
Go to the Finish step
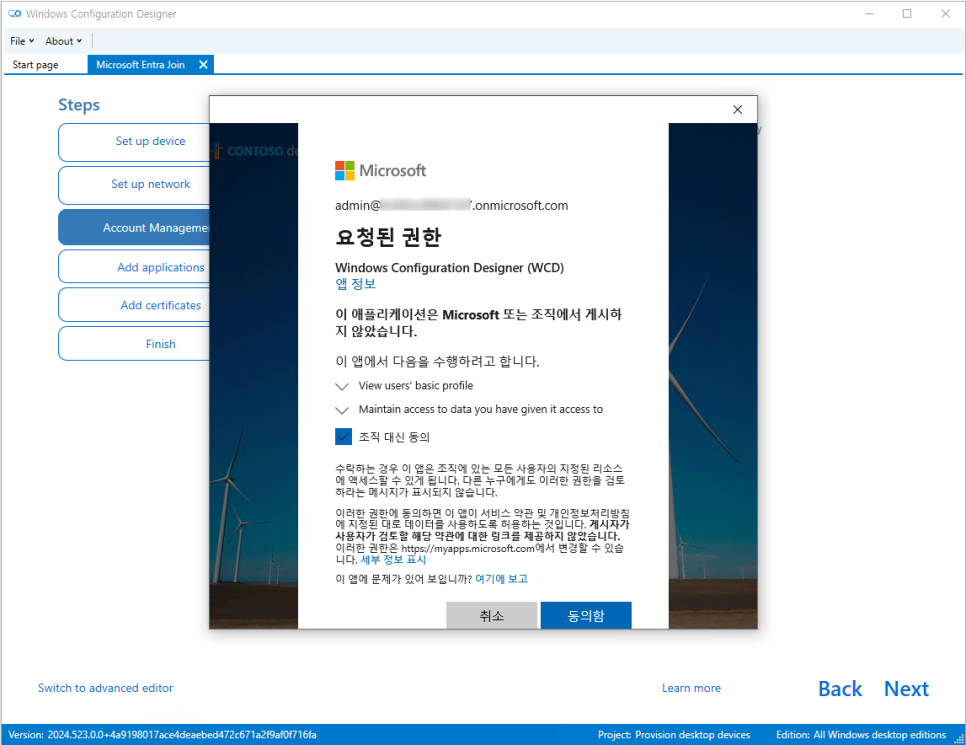(x=134, y=344)
